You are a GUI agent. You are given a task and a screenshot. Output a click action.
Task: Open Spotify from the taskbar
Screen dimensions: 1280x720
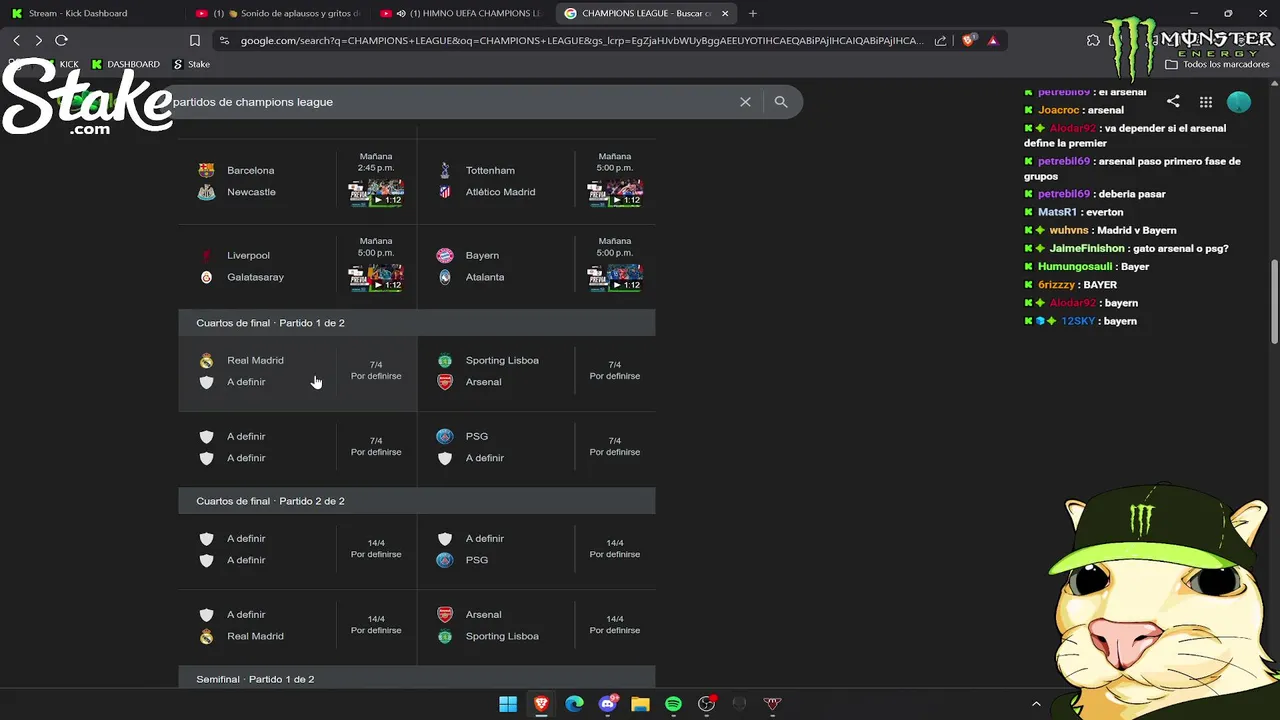click(x=673, y=704)
